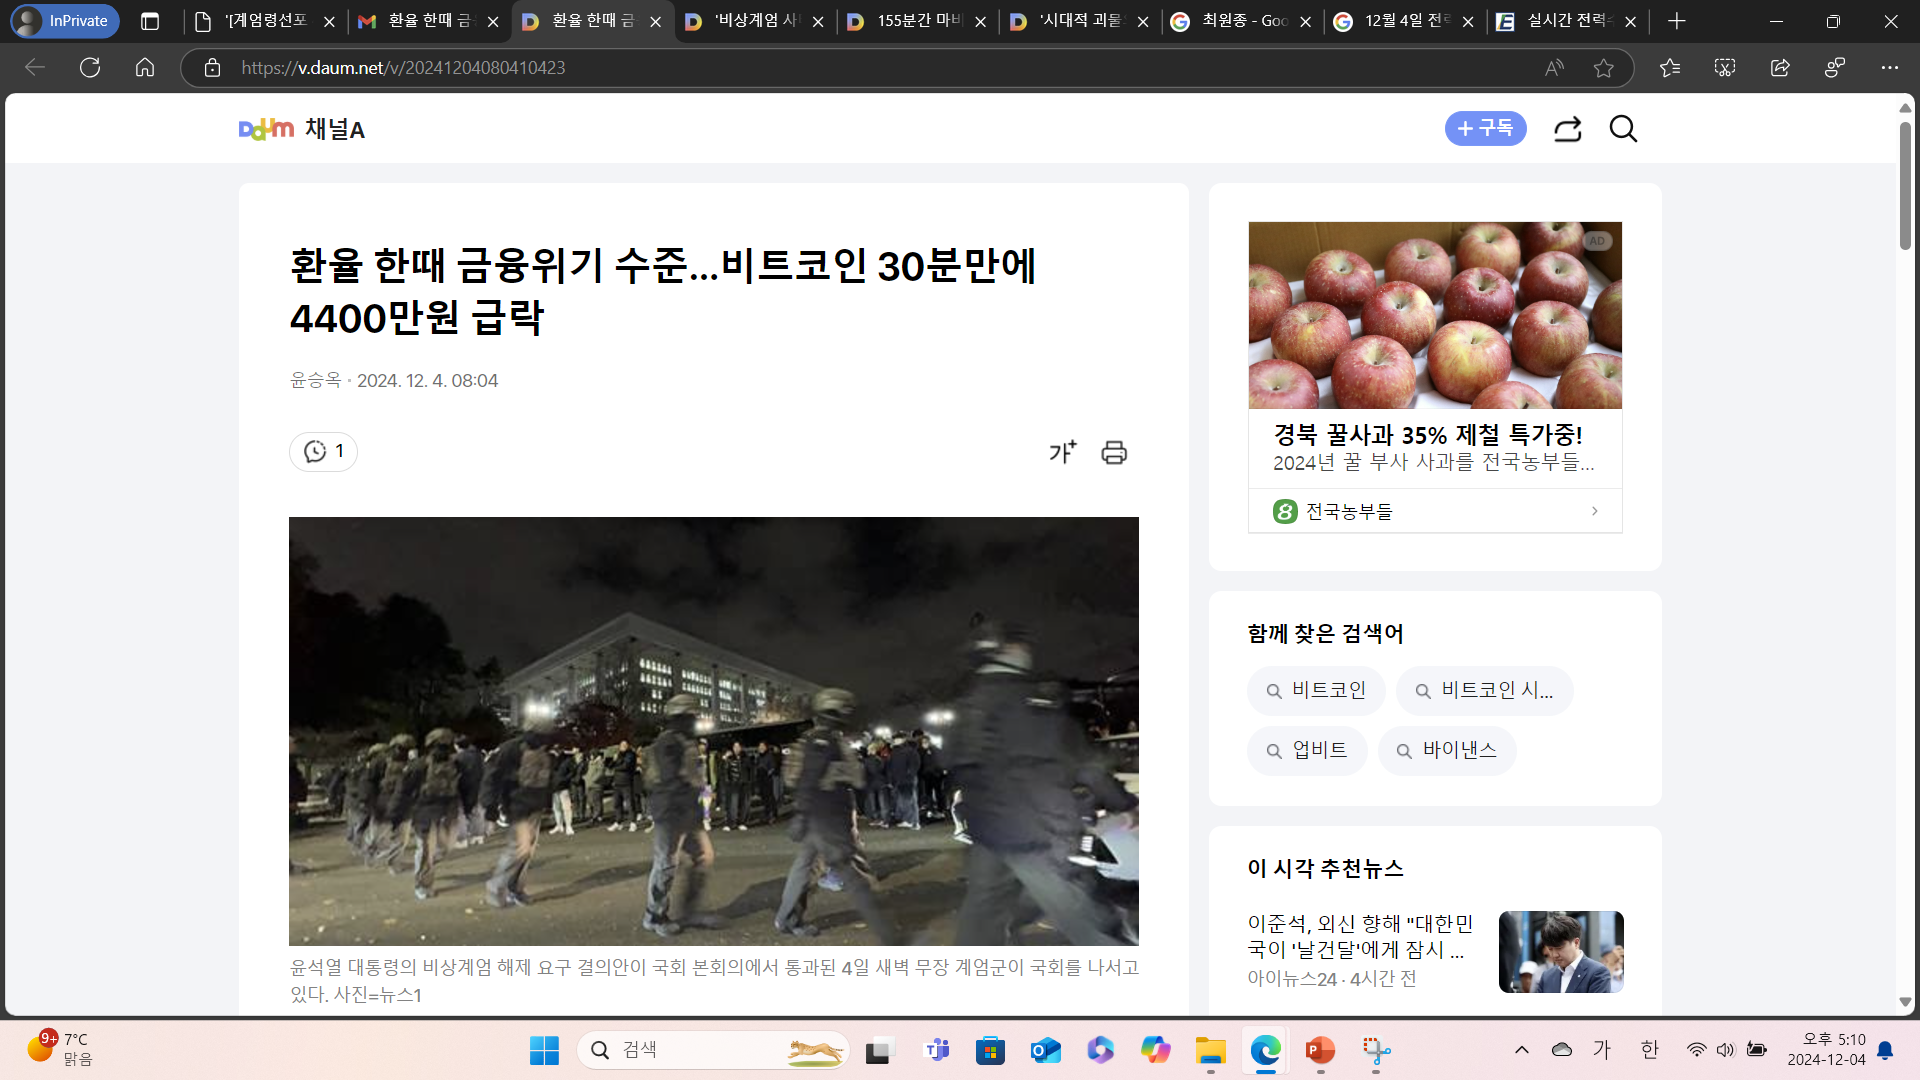Screen dimensions: 1920x1080
Task: Click the Edge refresh page icon
Action: [x=90, y=67]
